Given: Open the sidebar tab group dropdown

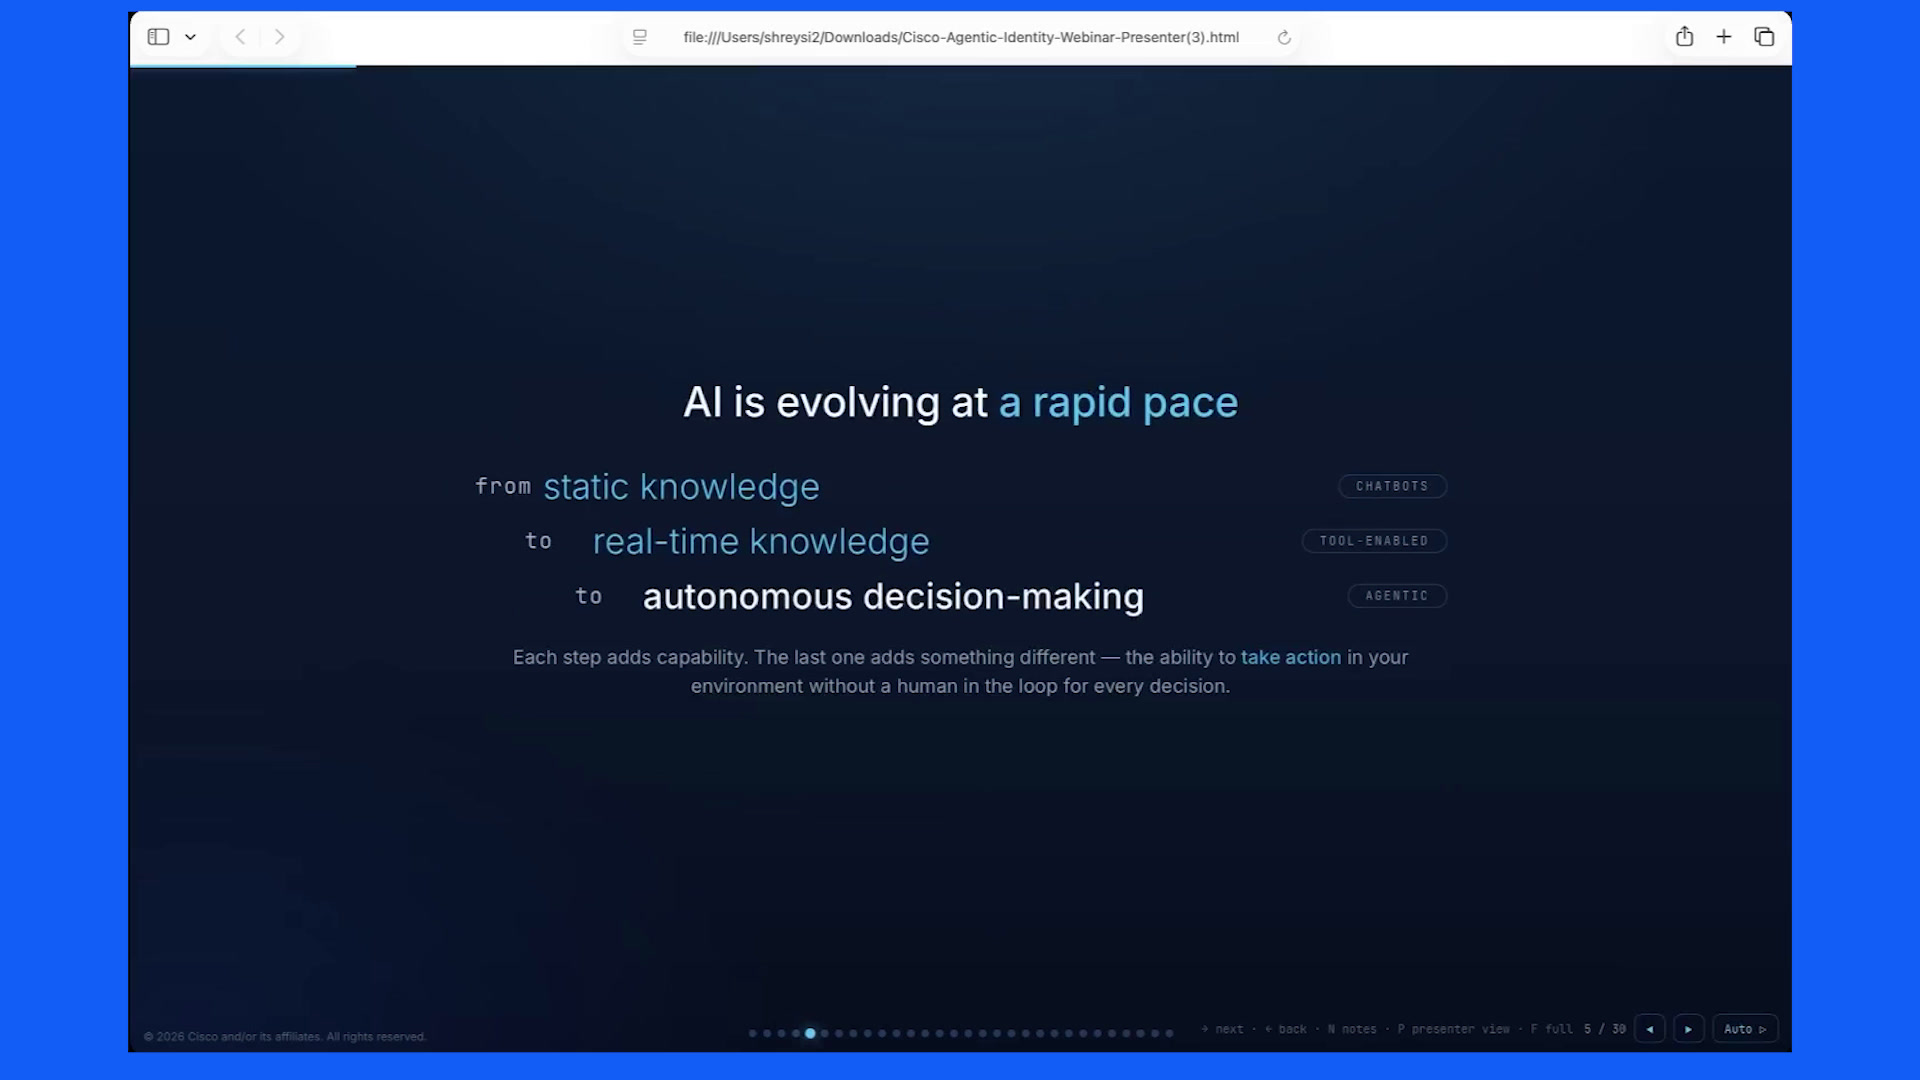Looking at the screenshot, I should pos(190,37).
